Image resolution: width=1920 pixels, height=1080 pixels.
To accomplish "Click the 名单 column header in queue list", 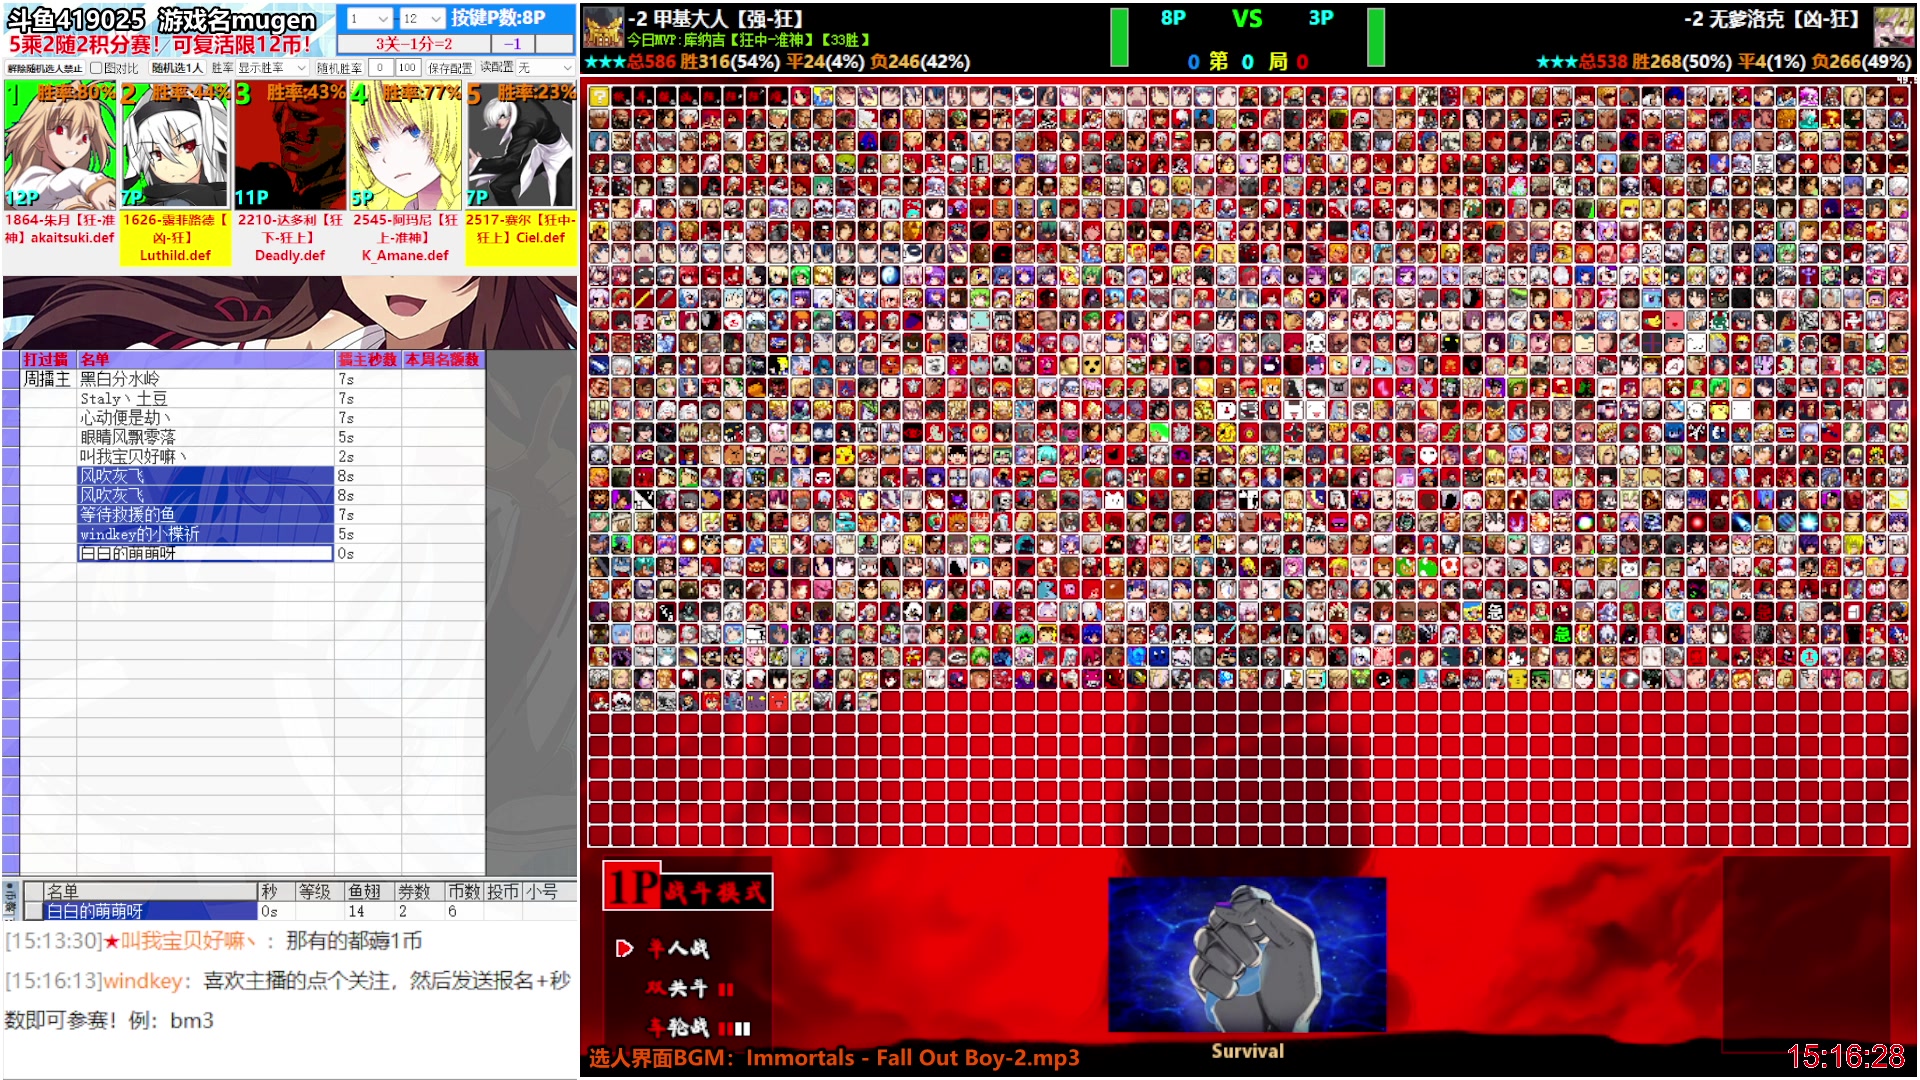I will (206, 359).
